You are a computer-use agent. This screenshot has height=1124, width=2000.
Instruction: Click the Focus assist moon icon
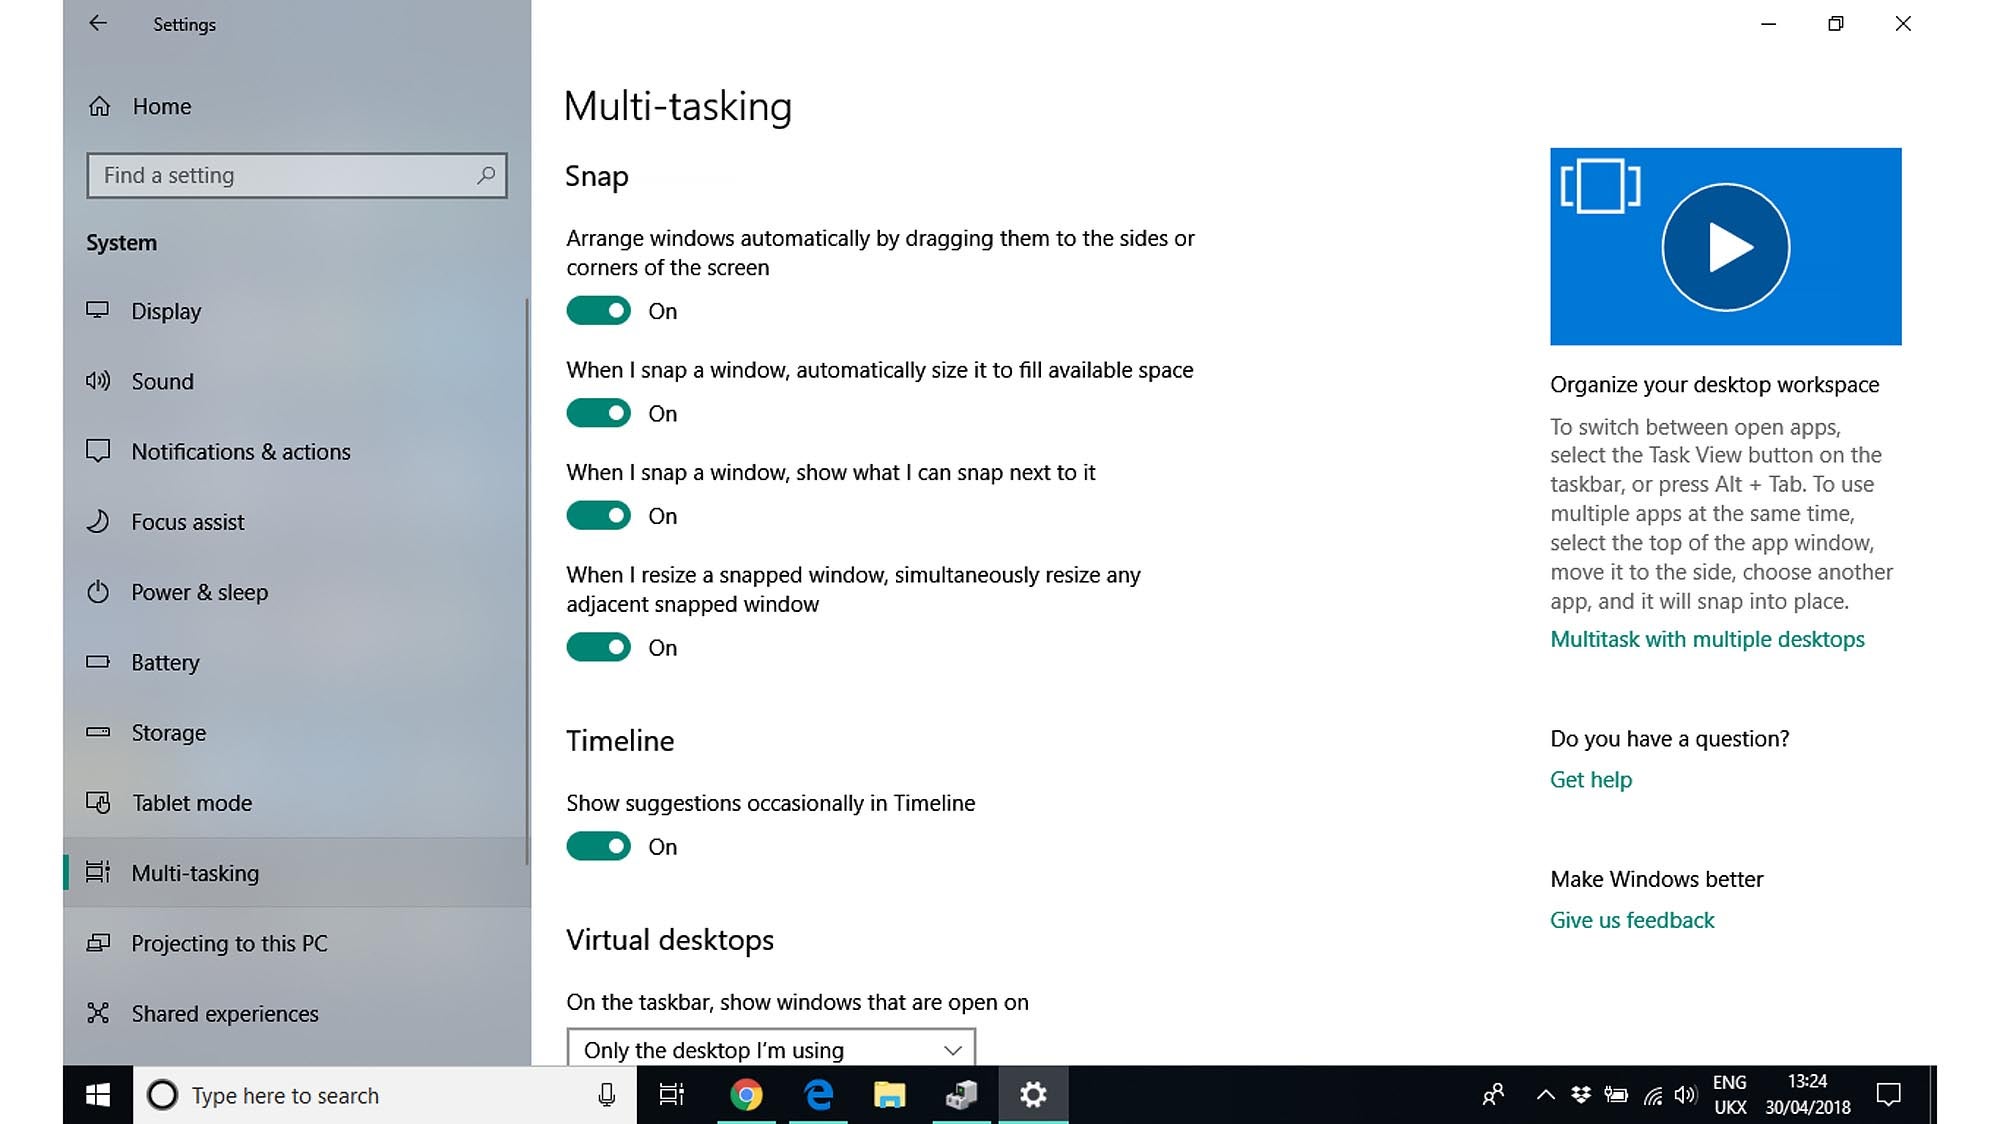(97, 521)
